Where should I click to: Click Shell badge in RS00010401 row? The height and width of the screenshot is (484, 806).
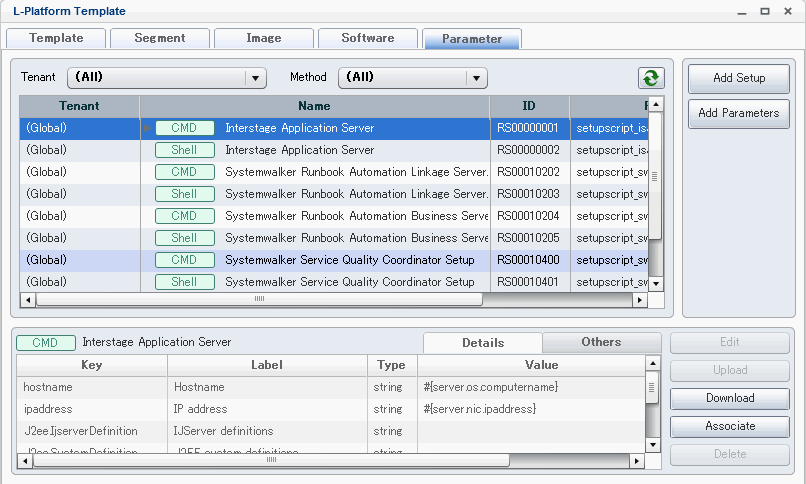pos(185,282)
